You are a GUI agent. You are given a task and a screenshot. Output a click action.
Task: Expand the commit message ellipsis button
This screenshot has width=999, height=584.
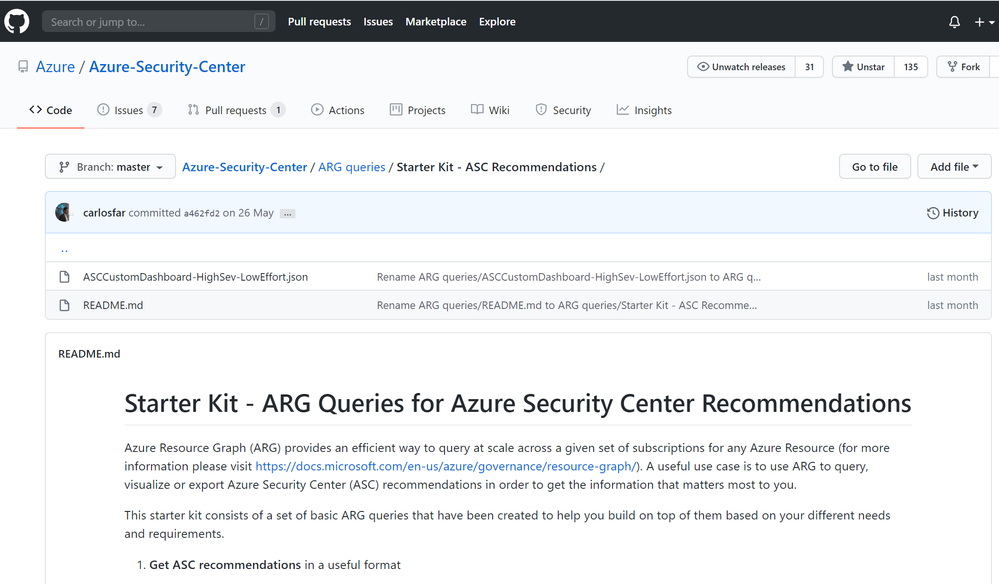point(288,214)
